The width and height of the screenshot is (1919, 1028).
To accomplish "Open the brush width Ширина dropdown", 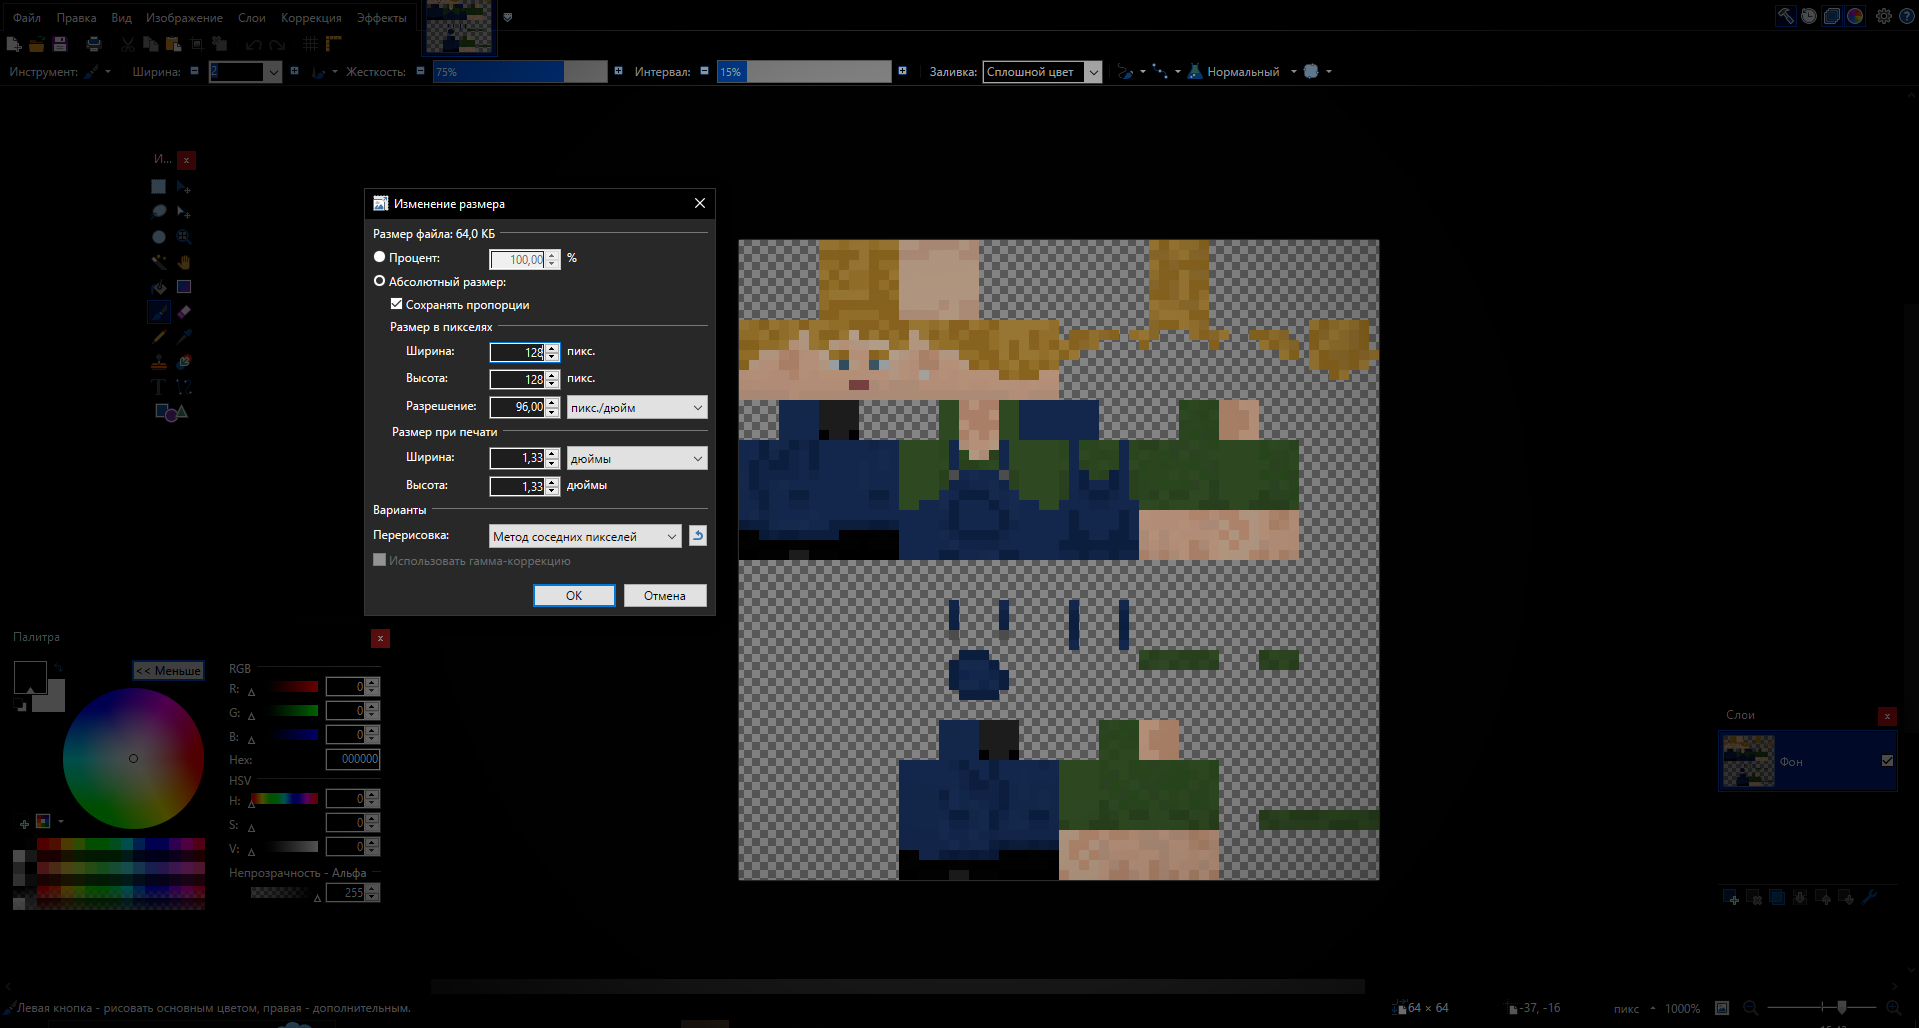I will [x=273, y=72].
